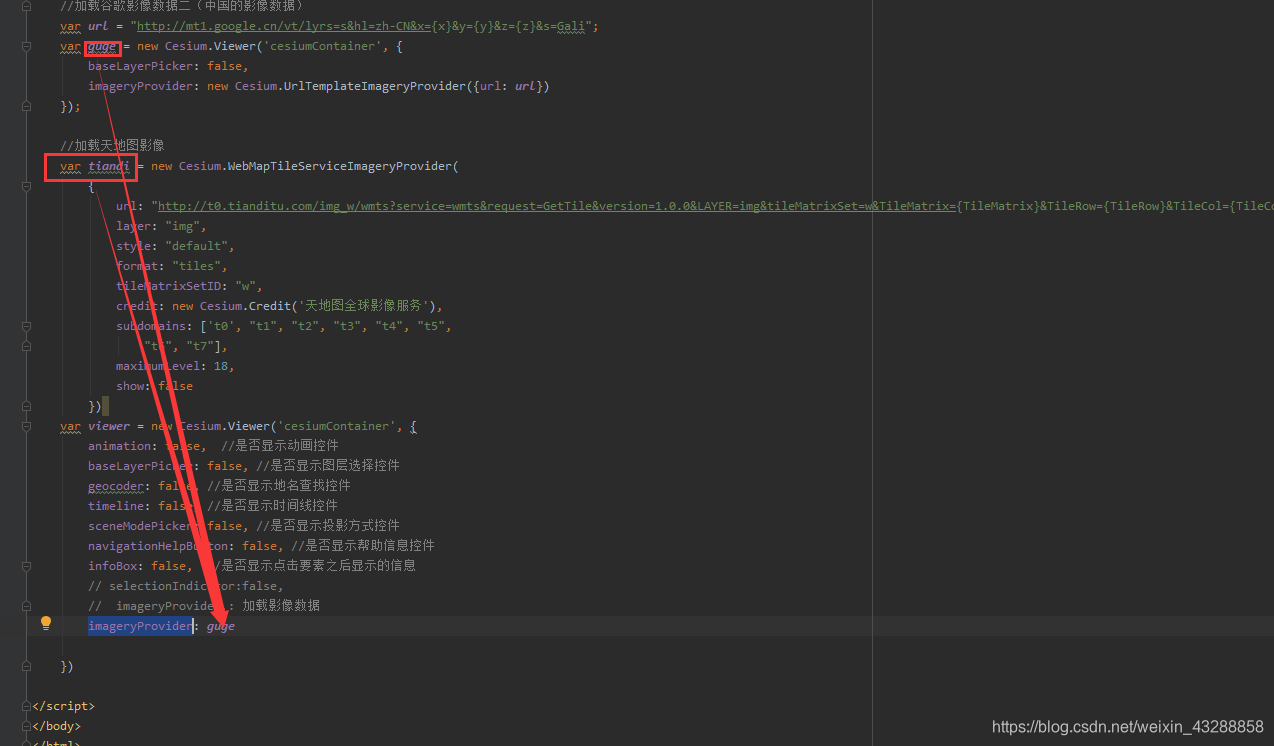Click the 'infoBox' property key
This screenshot has height=746, width=1274.
point(112,566)
